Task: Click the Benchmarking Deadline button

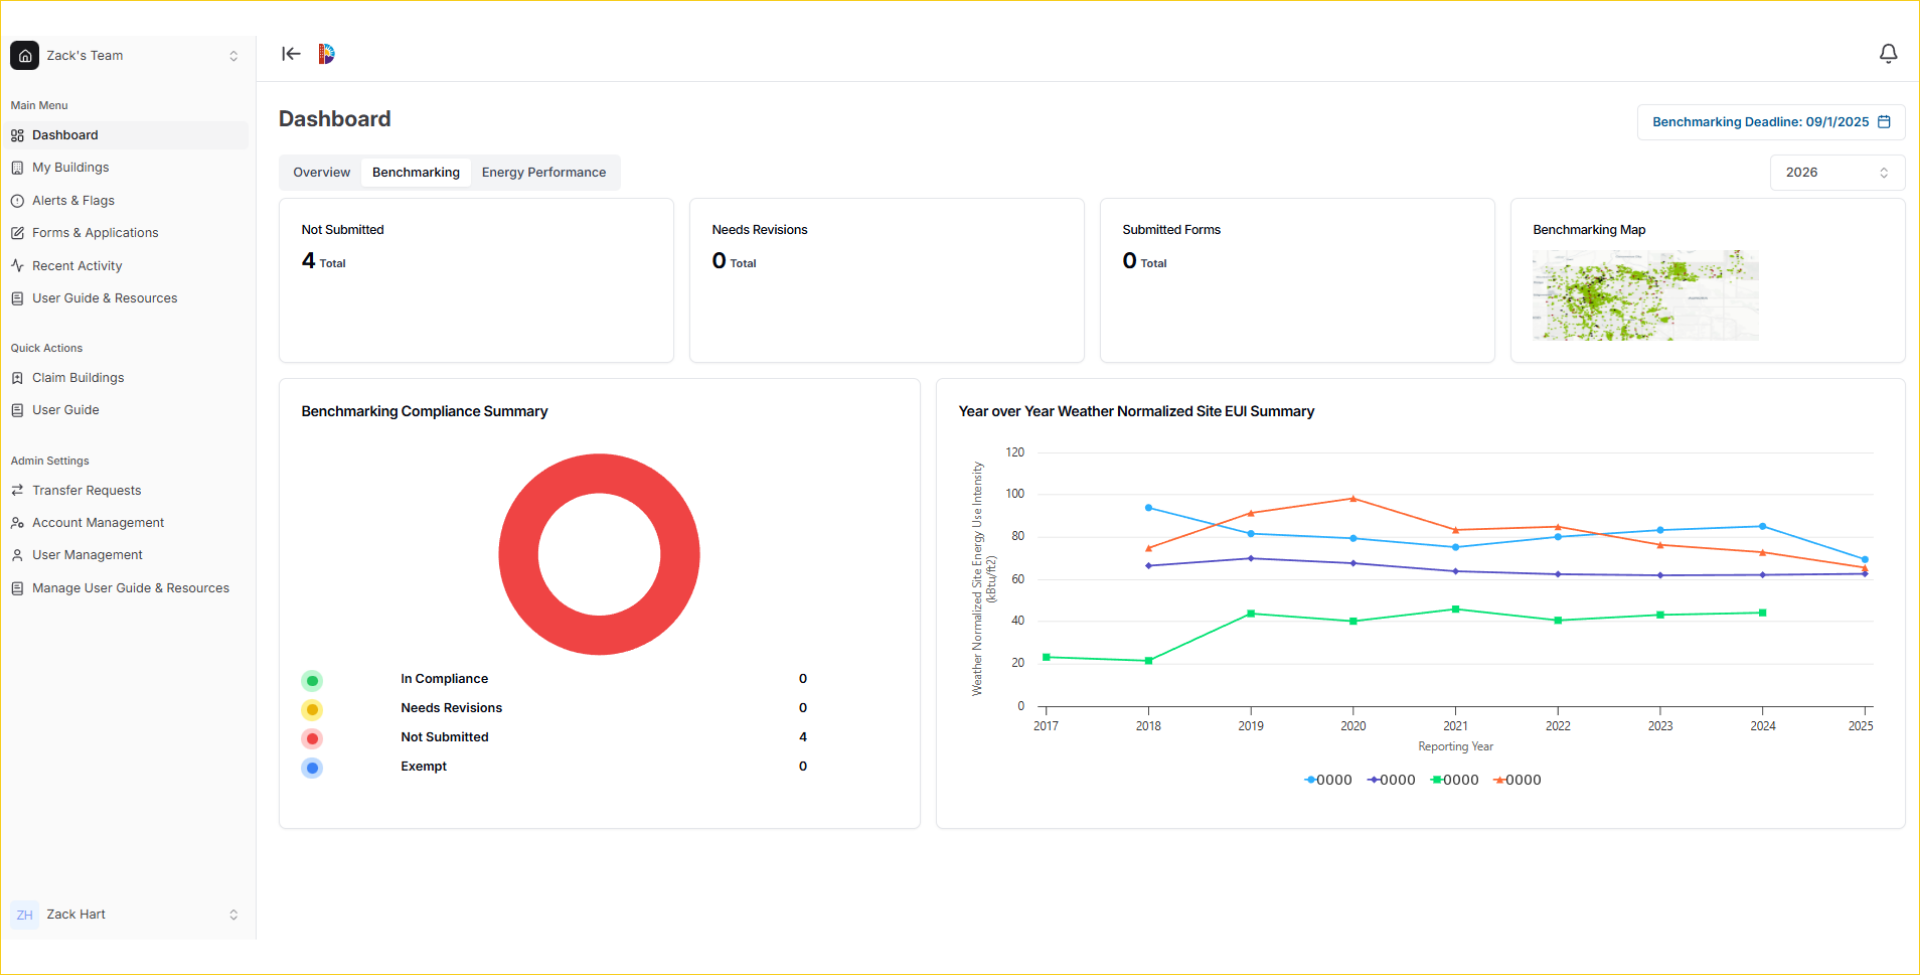Action: [x=1771, y=122]
